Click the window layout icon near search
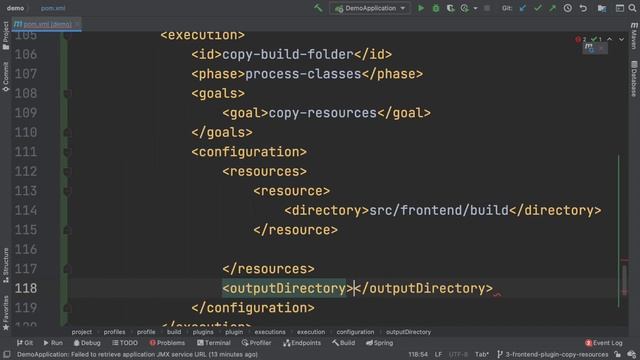The height and width of the screenshot is (360, 640). (620, 8)
